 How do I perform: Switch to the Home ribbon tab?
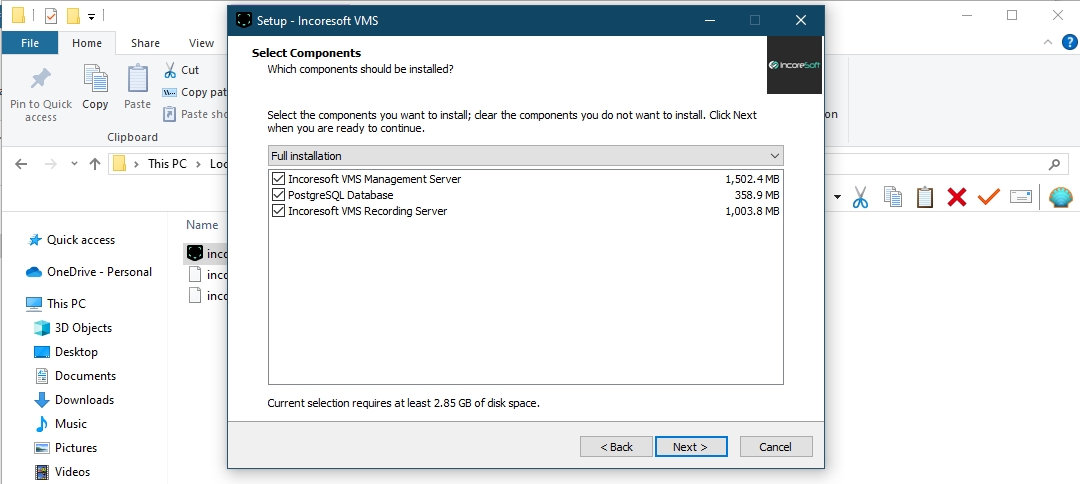click(x=87, y=43)
